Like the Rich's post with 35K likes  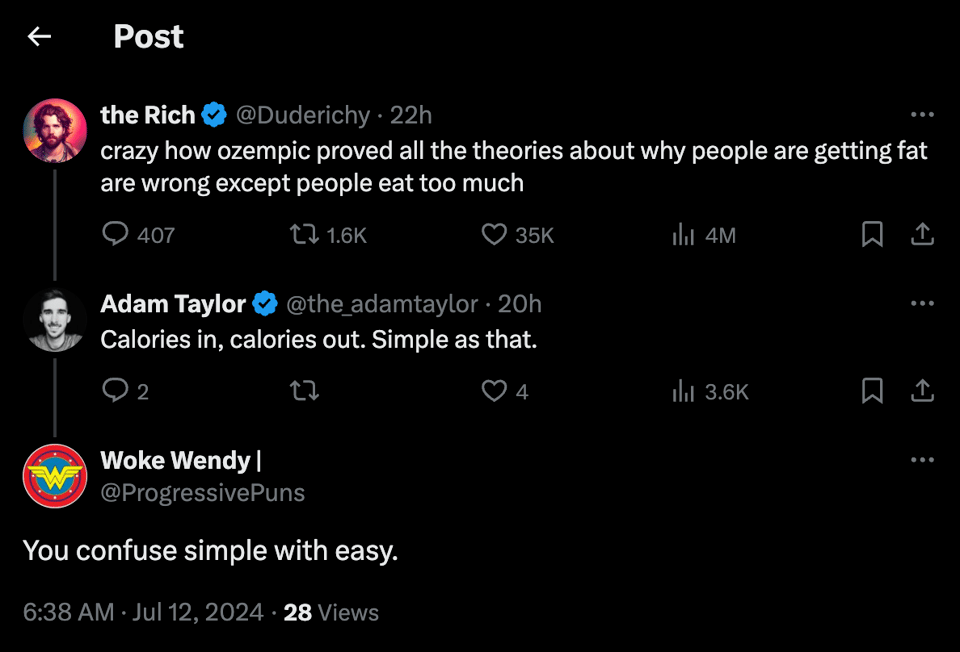point(494,234)
